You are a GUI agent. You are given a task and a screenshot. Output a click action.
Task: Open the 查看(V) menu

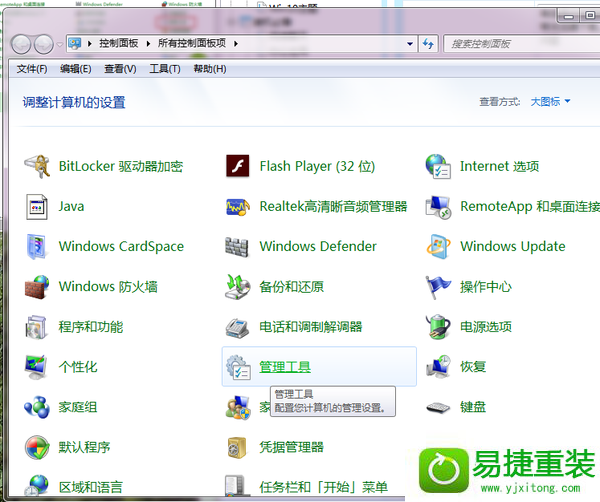120,69
